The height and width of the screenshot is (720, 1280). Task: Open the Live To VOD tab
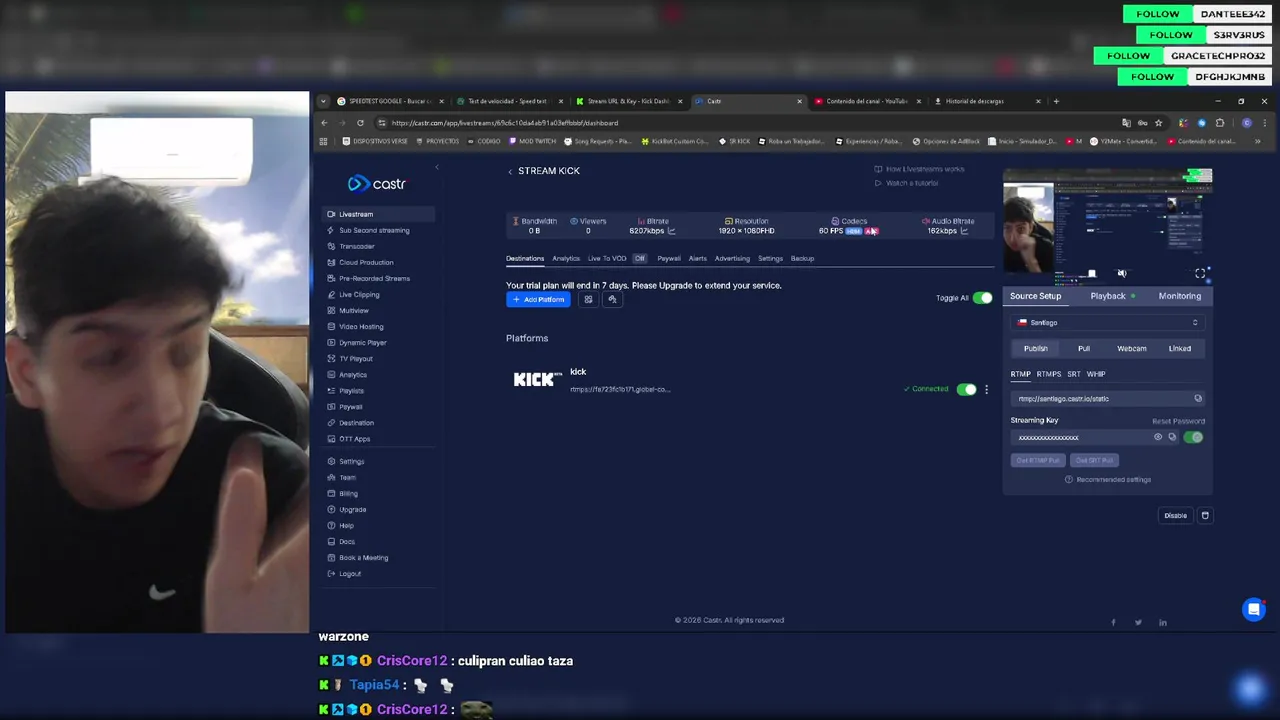(x=607, y=258)
